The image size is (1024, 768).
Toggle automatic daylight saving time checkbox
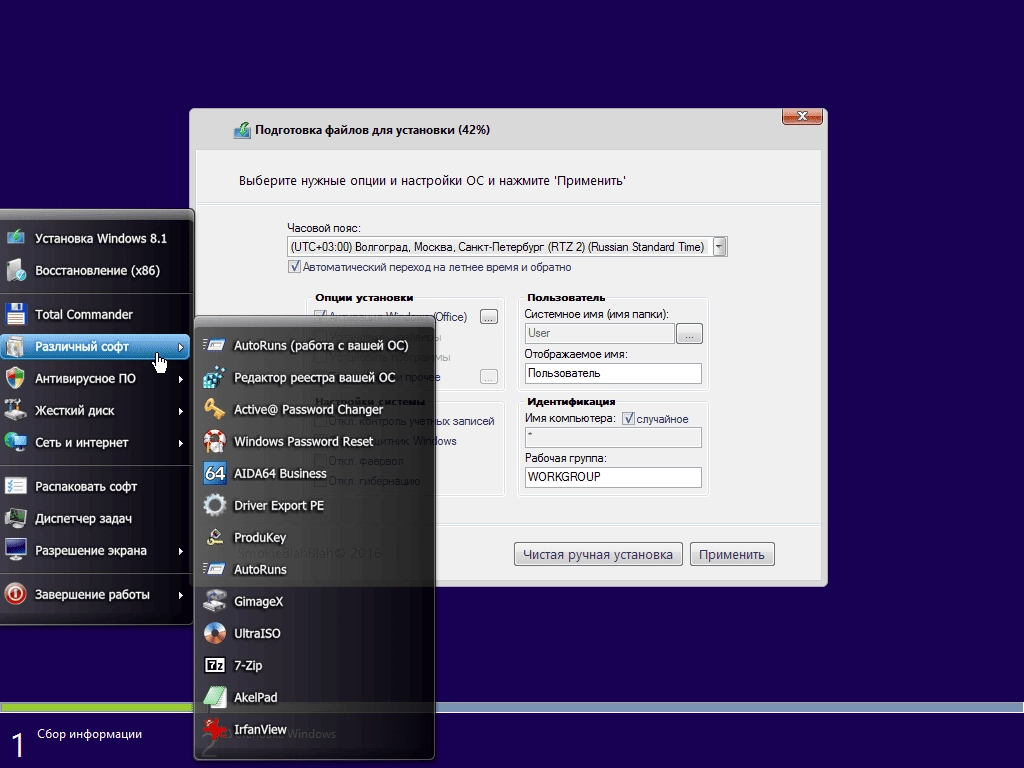294,266
